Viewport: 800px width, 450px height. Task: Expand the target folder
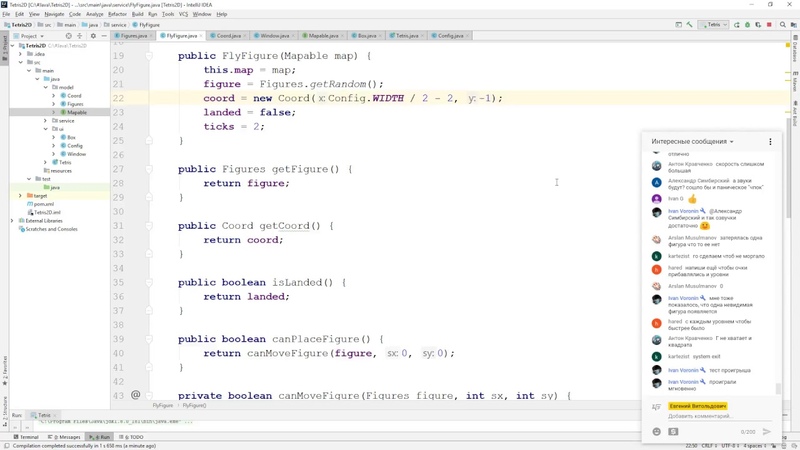point(20,195)
